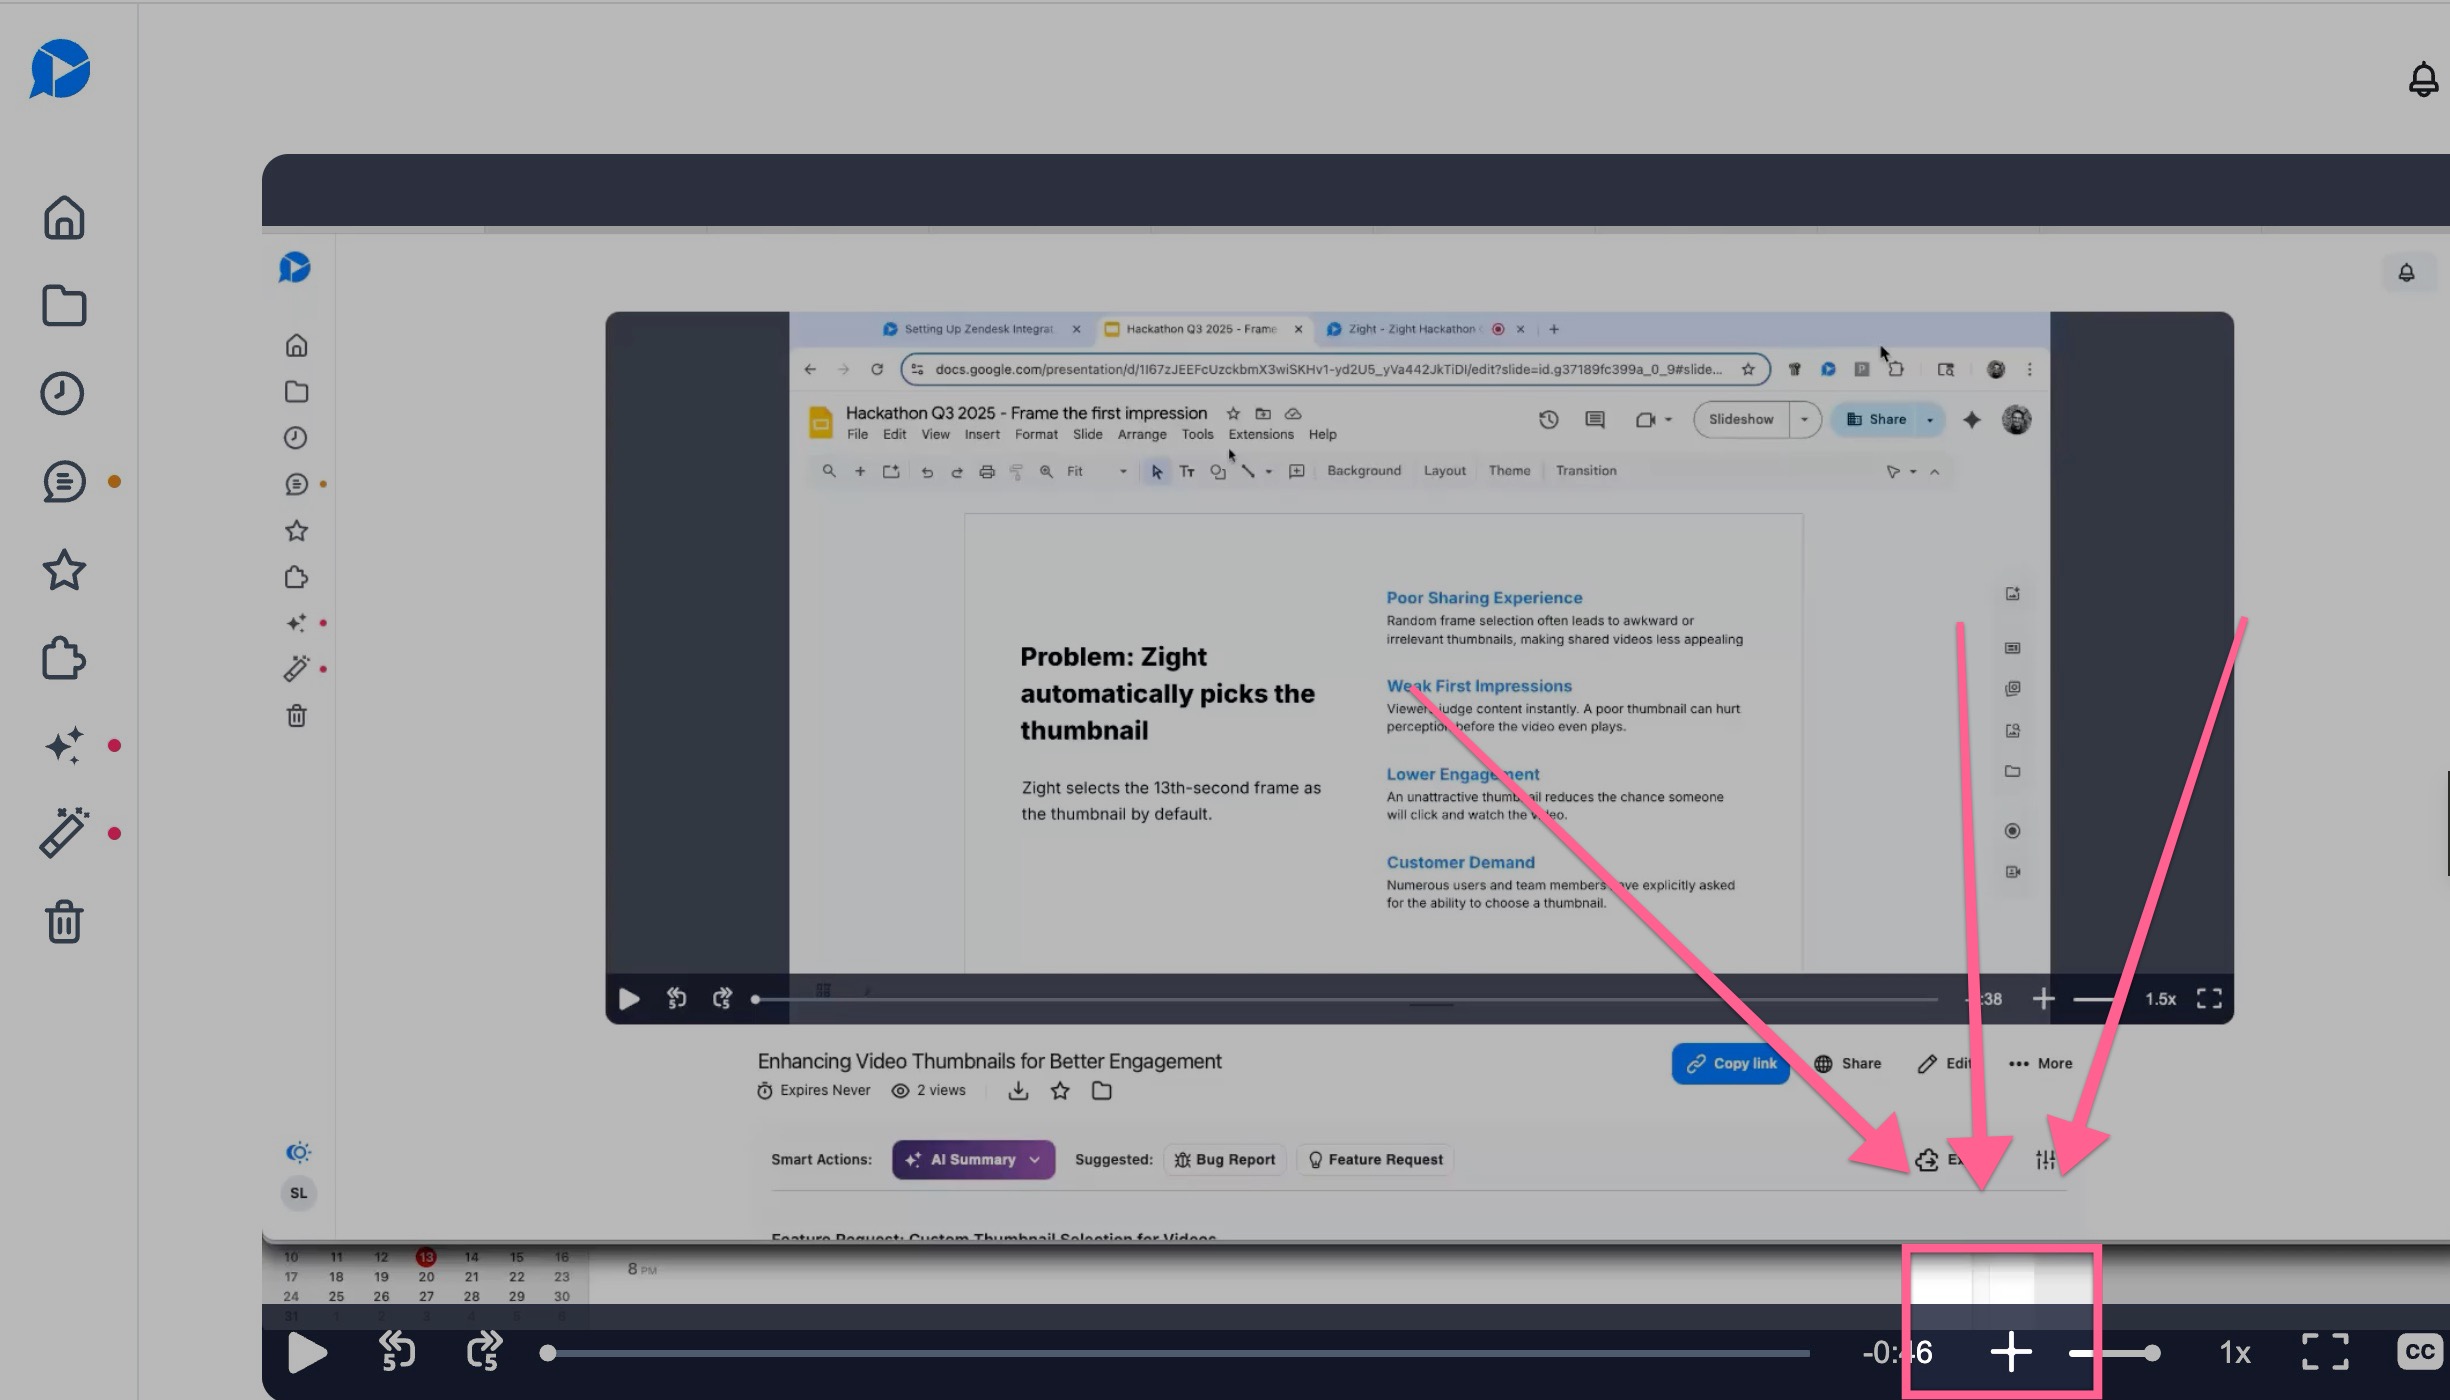Toggle closed captions with the CC button

[2420, 1352]
